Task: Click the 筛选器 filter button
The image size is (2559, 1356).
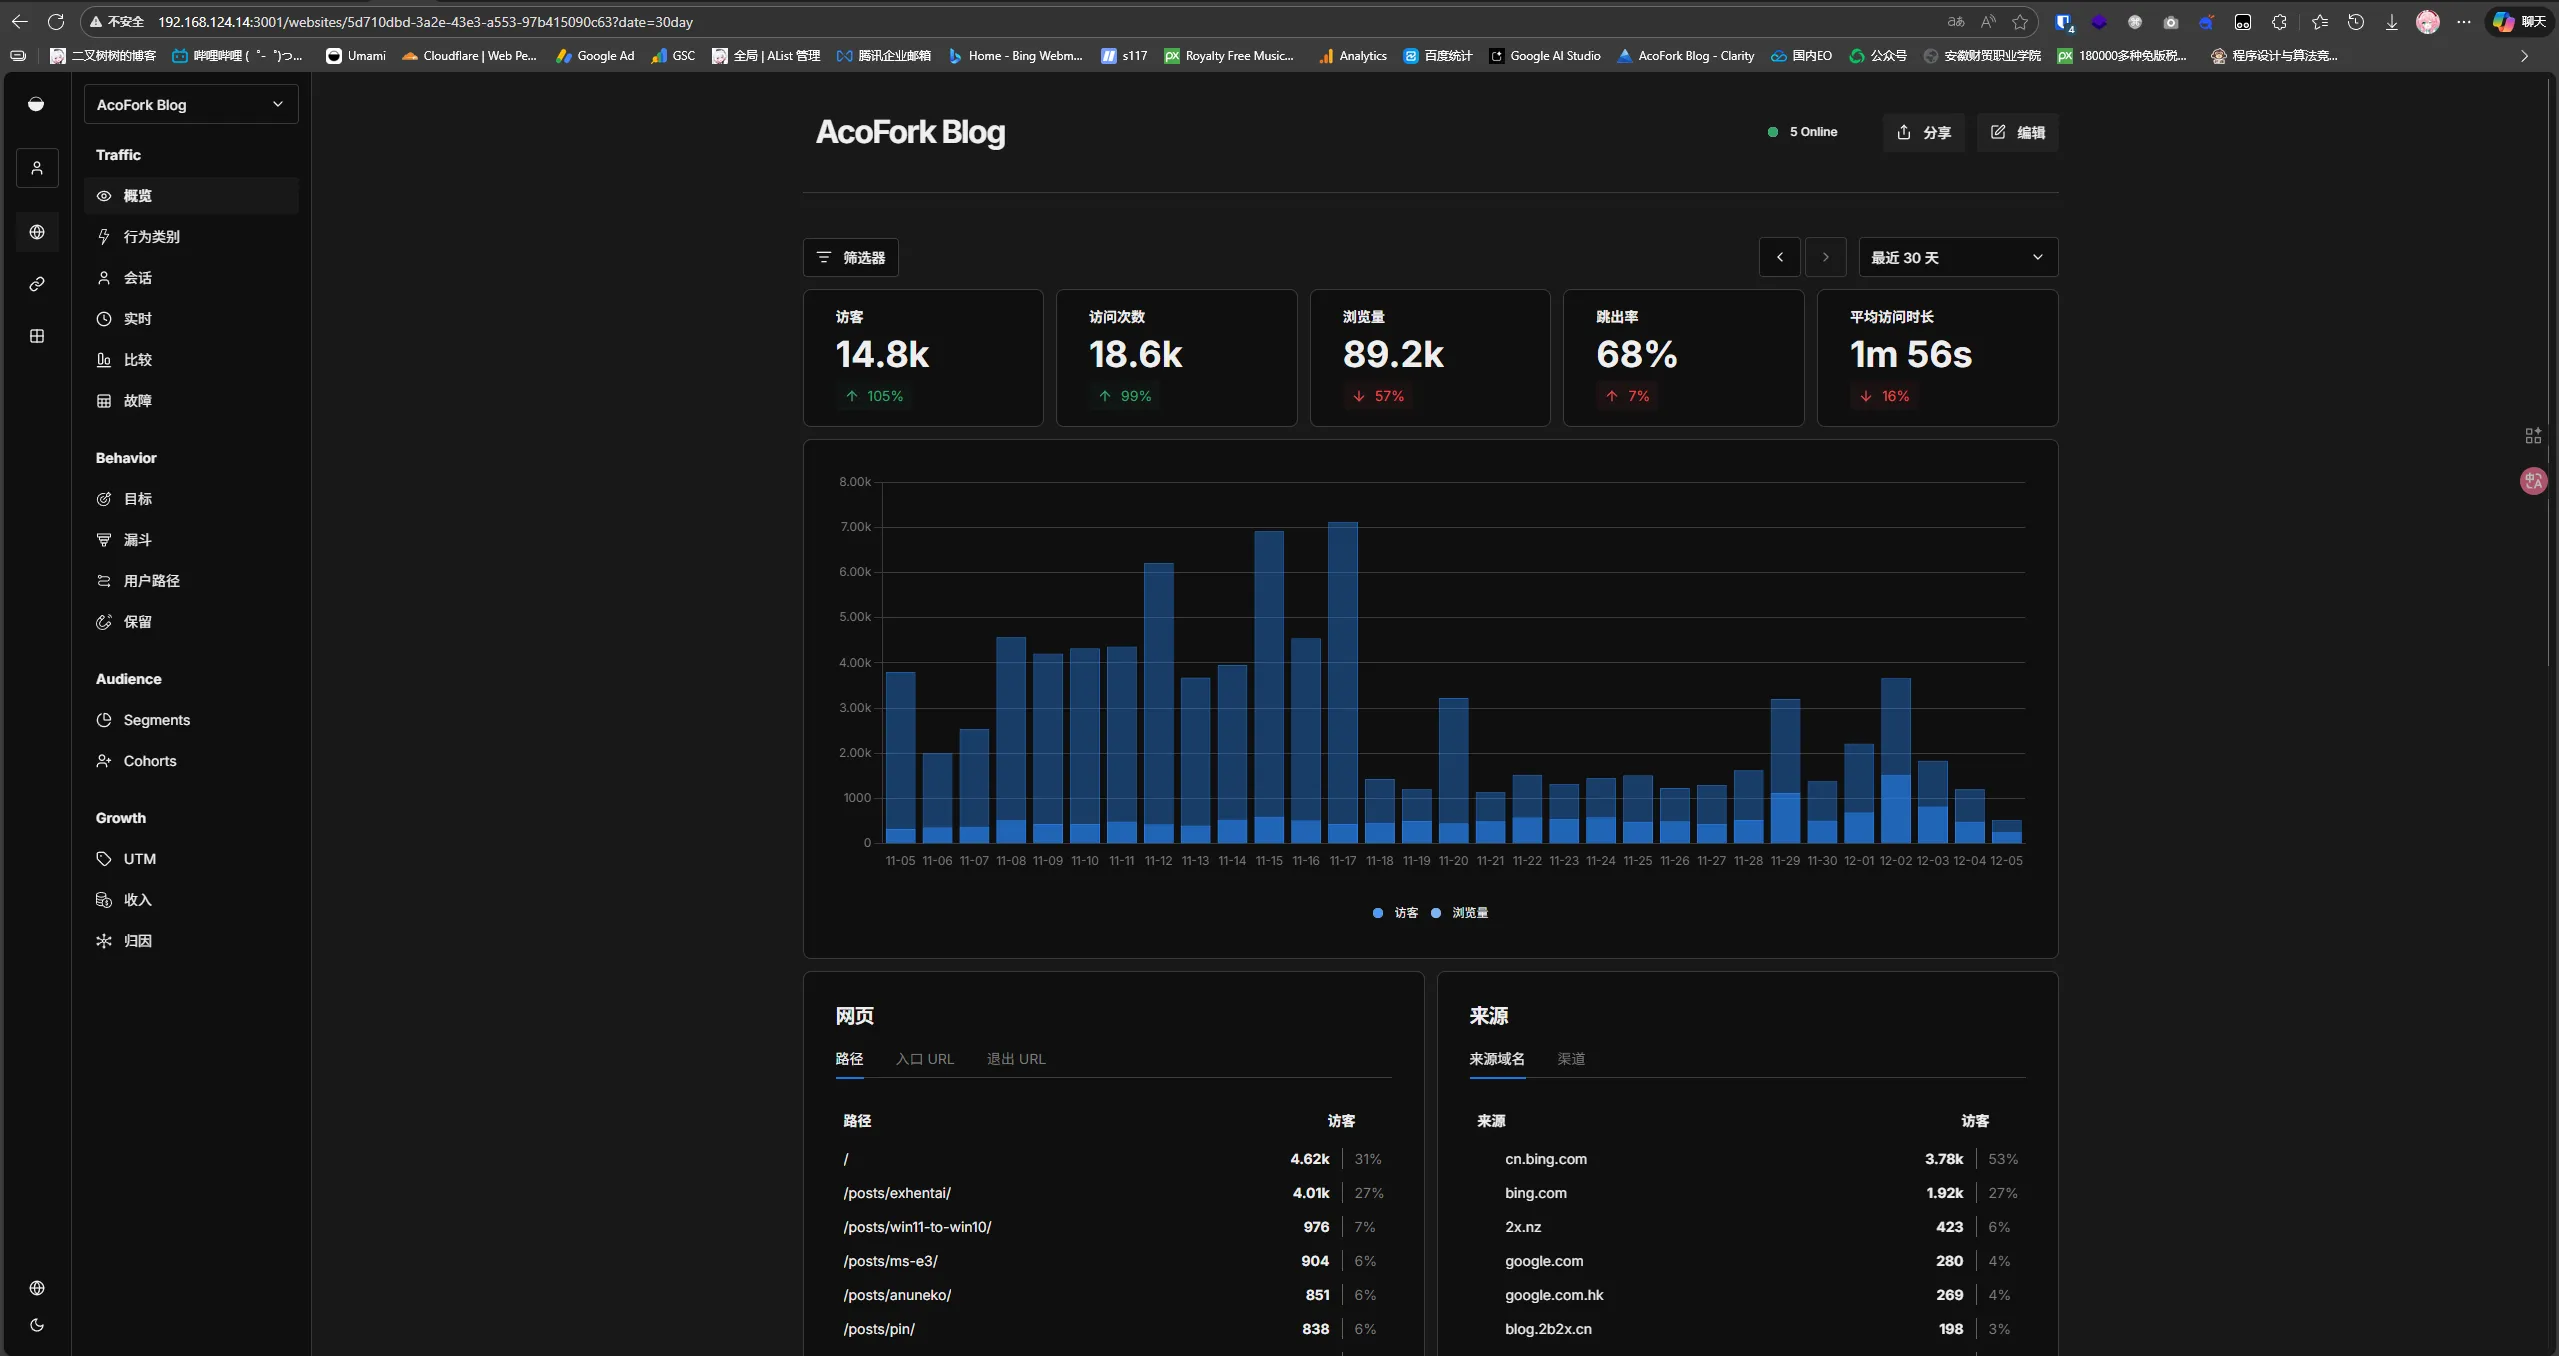Action: 850,258
